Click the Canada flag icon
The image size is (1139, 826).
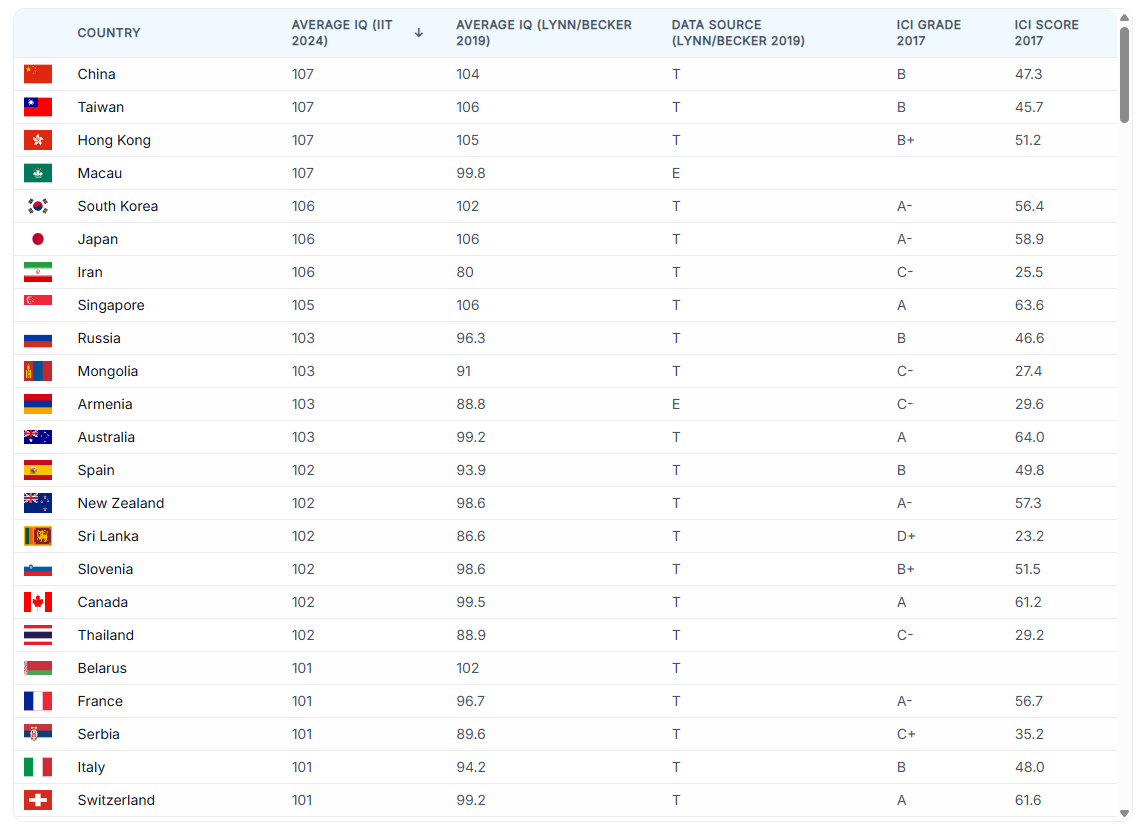[x=38, y=602]
